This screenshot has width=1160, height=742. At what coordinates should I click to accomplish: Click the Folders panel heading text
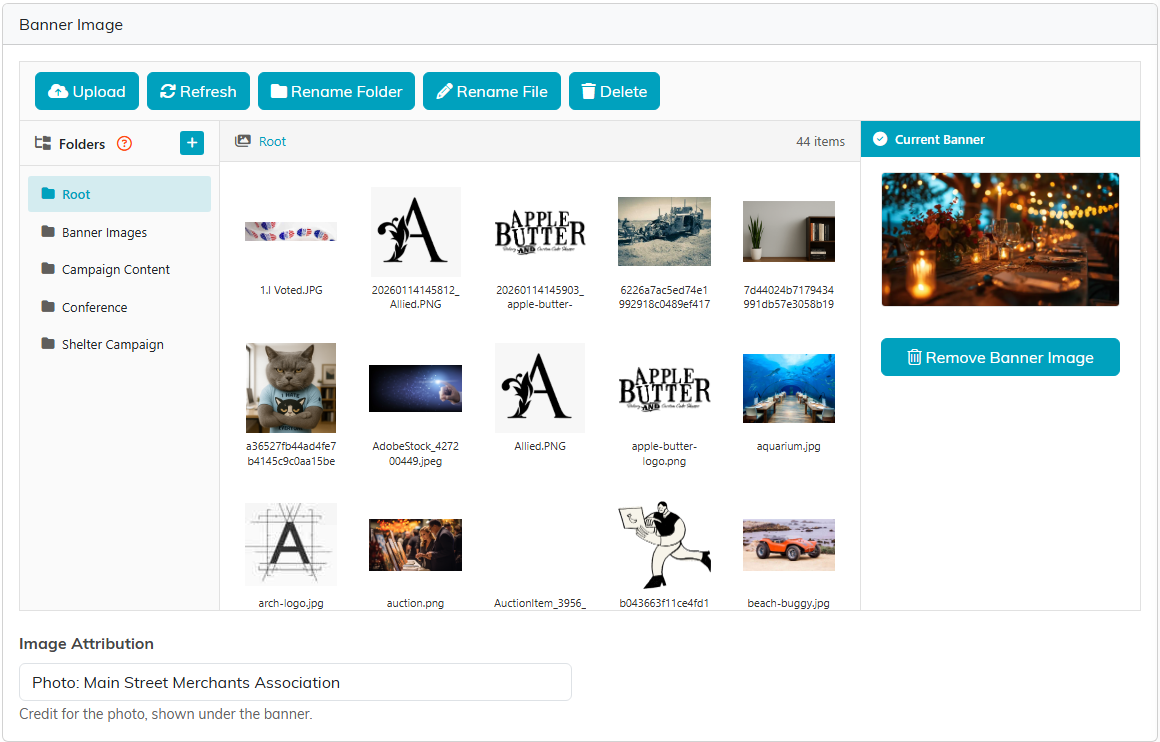[82, 144]
